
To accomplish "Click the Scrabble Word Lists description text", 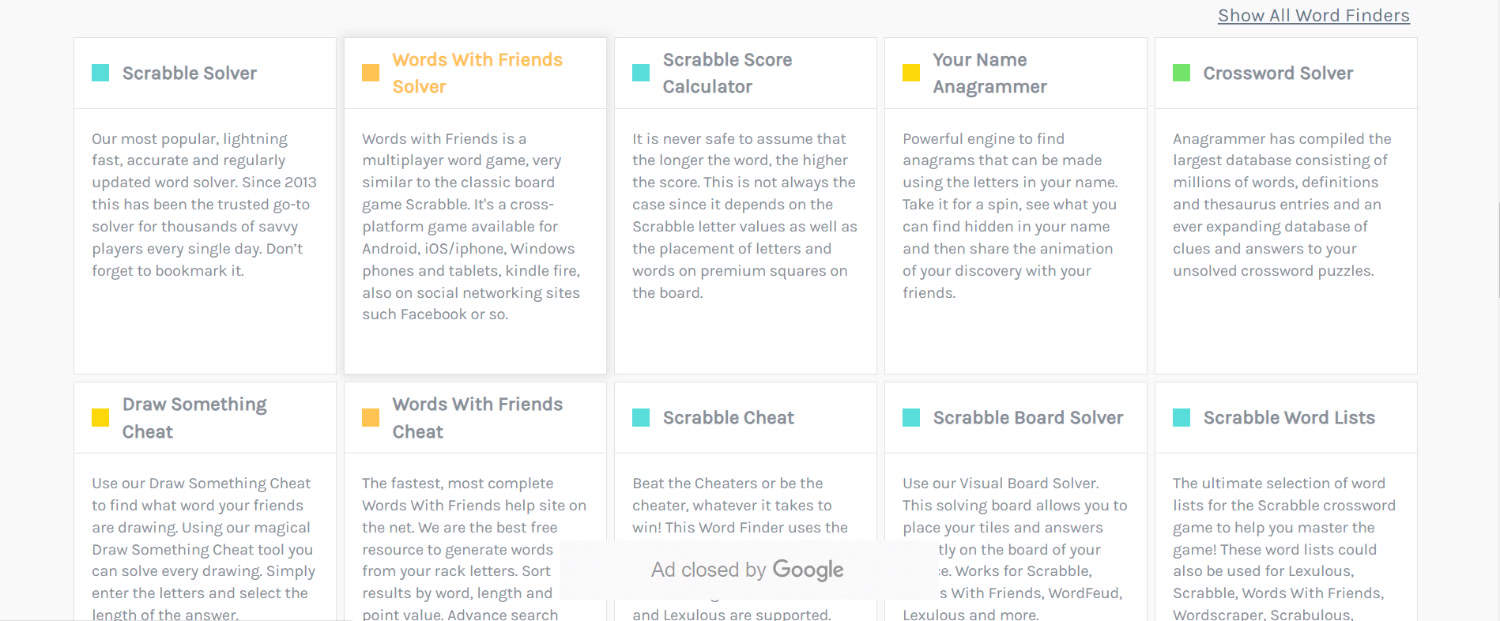I will [1284, 549].
